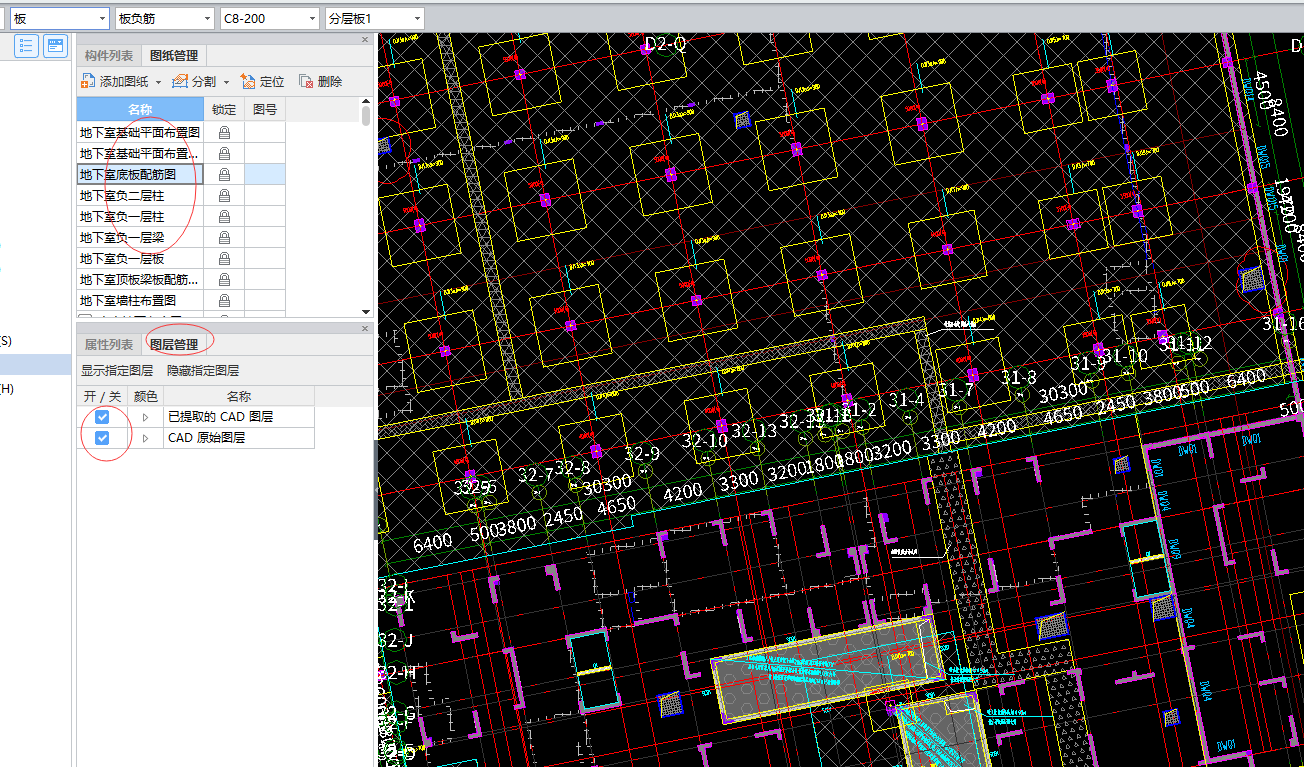Click the 锁定 column header

[224, 109]
